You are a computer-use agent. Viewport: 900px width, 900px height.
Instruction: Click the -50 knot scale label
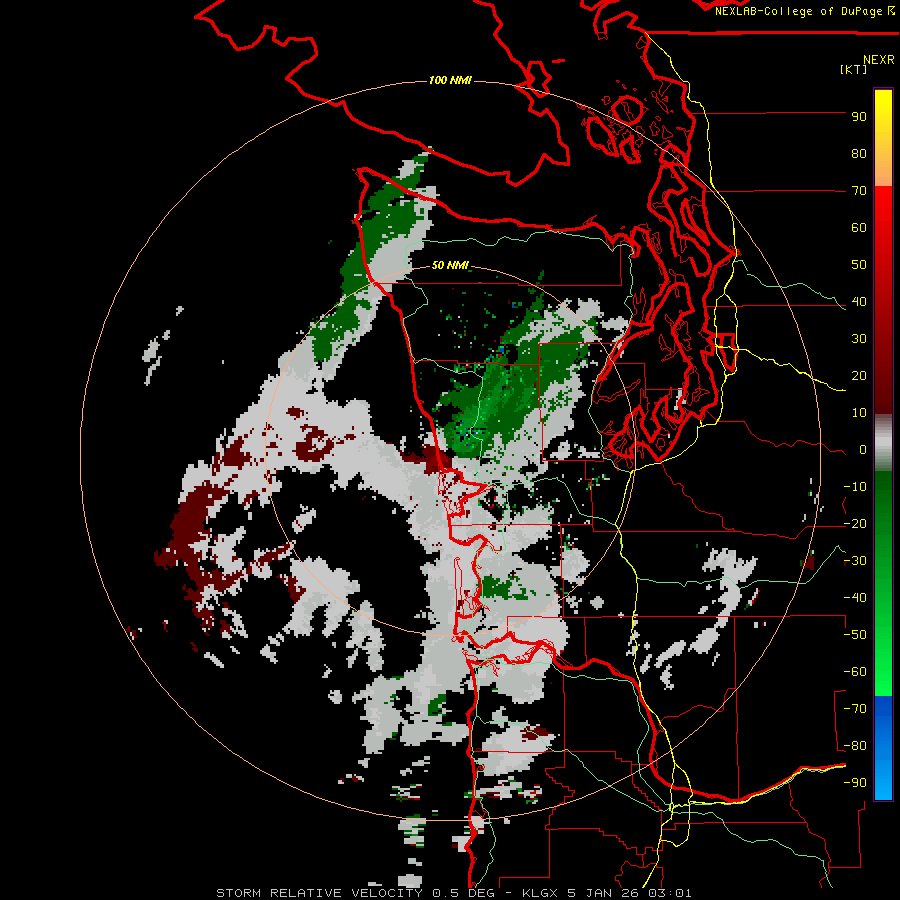[855, 635]
